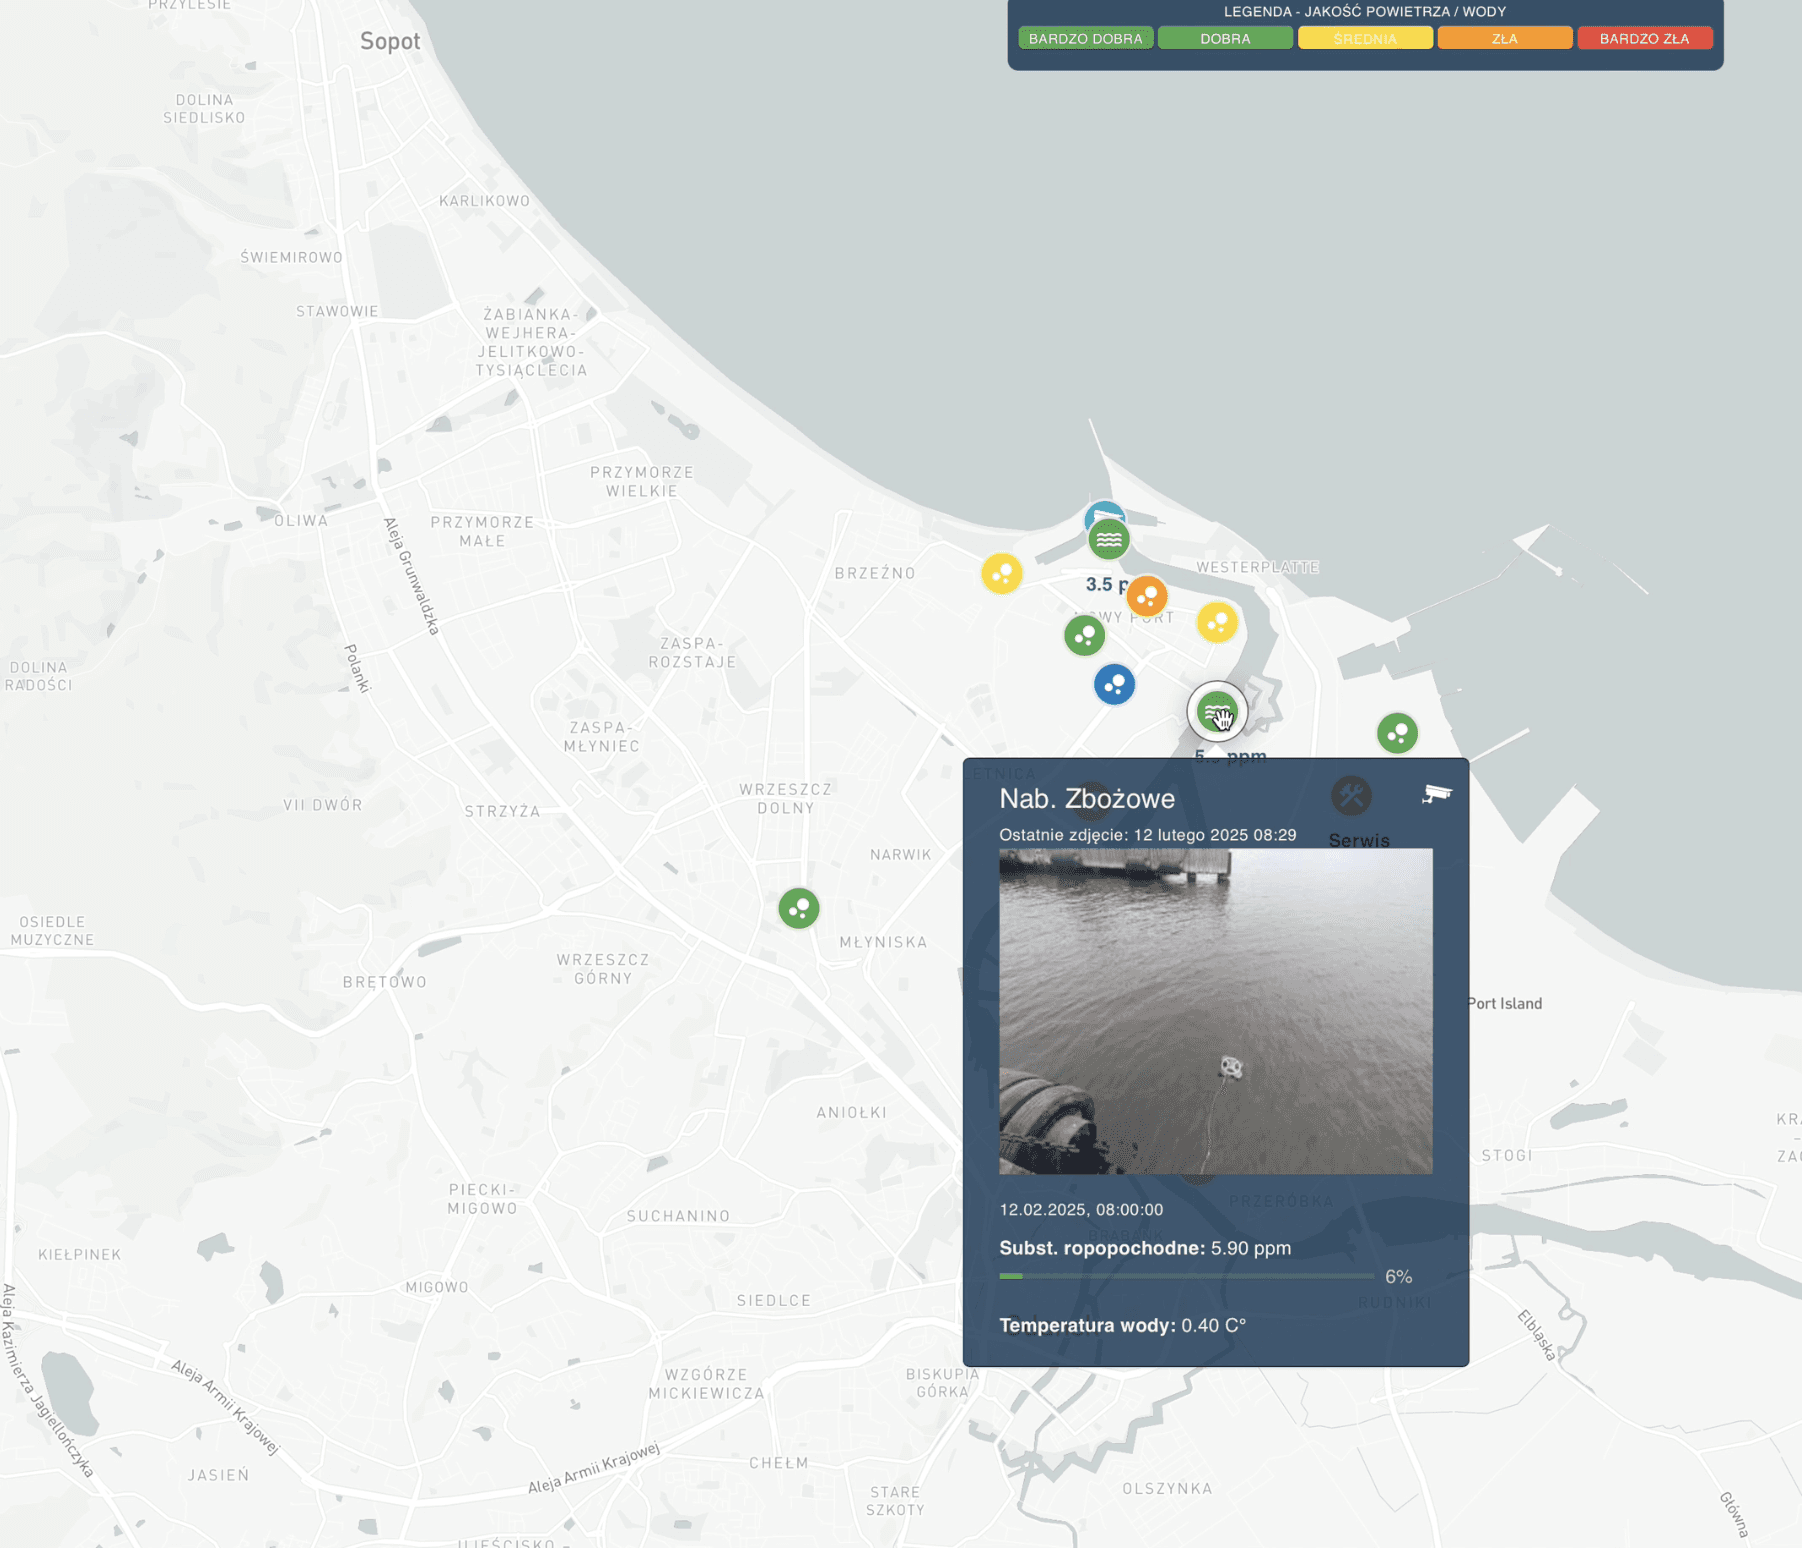Click the Nab. Zbożowe popup title

tap(1087, 799)
